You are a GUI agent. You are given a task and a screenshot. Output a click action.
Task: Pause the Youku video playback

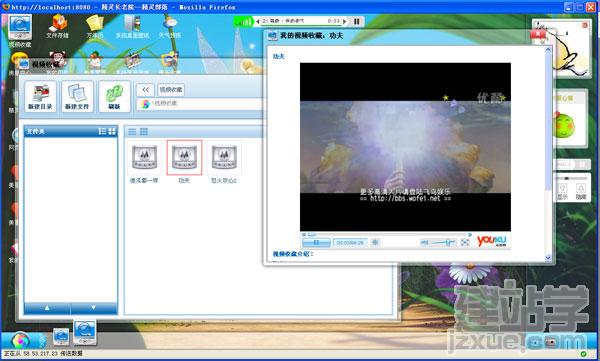pos(316,243)
